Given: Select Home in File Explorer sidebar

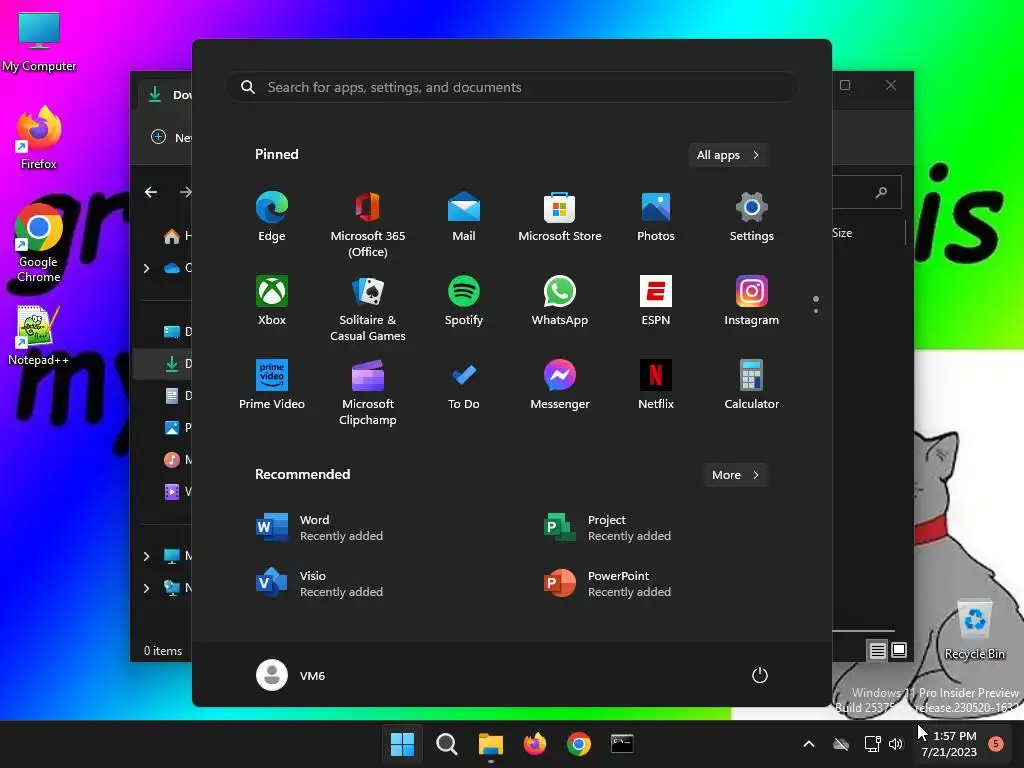Looking at the screenshot, I should pos(177,236).
